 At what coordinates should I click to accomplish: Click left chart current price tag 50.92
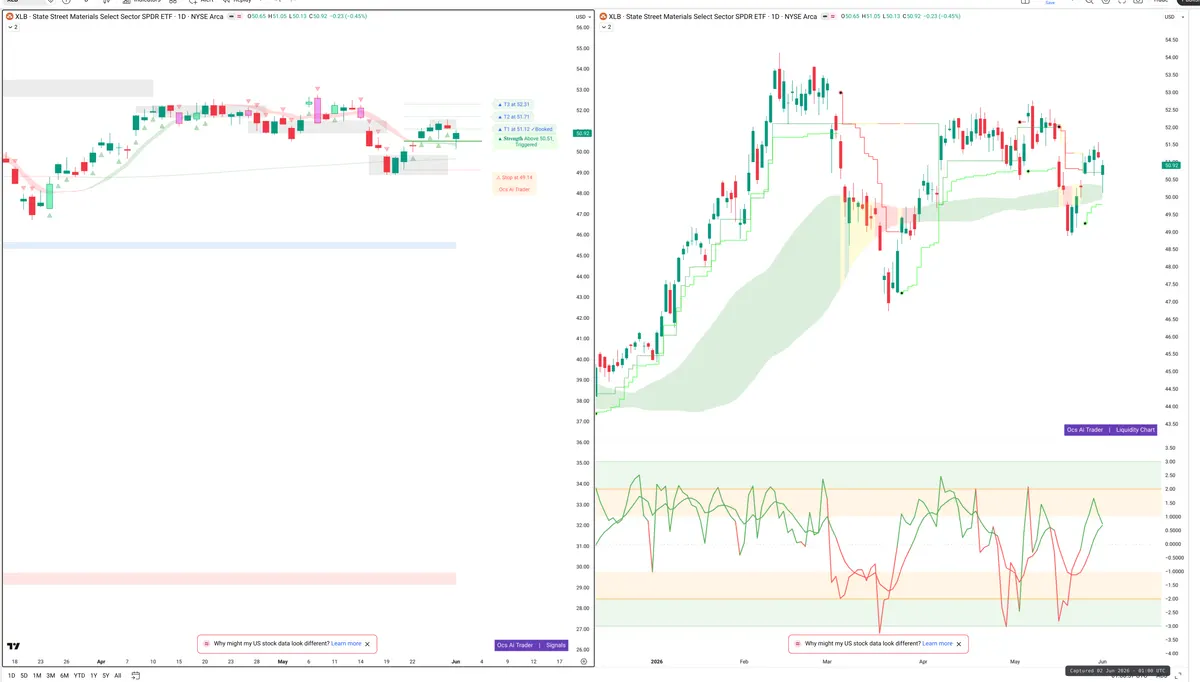[582, 133]
